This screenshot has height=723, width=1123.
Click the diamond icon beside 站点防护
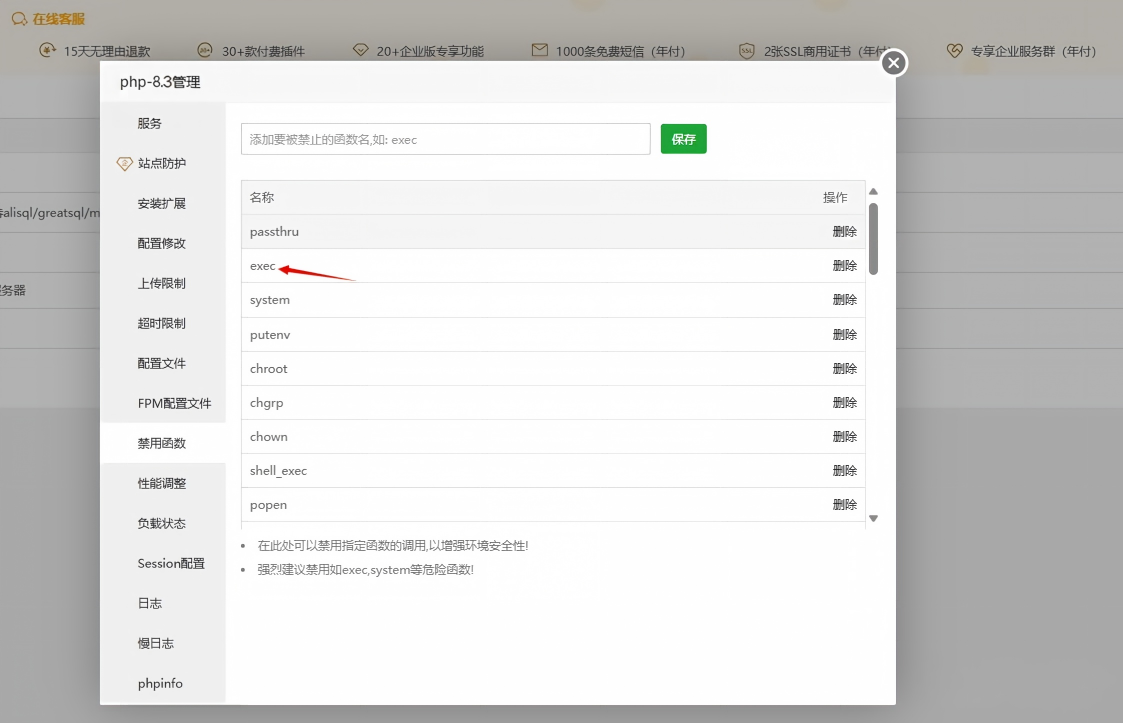(125, 163)
